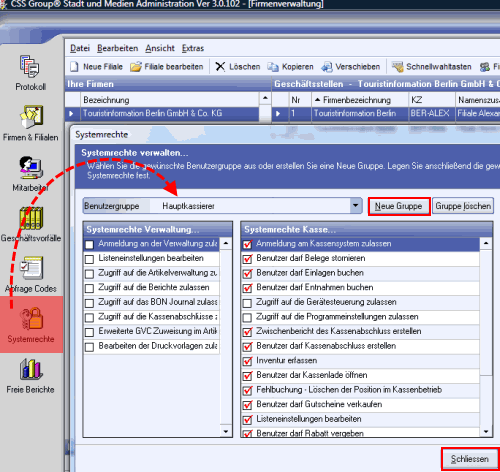Uncheck Benutzer darf Belege stornieren
The width and height of the screenshot is (500, 472).
pos(247,259)
